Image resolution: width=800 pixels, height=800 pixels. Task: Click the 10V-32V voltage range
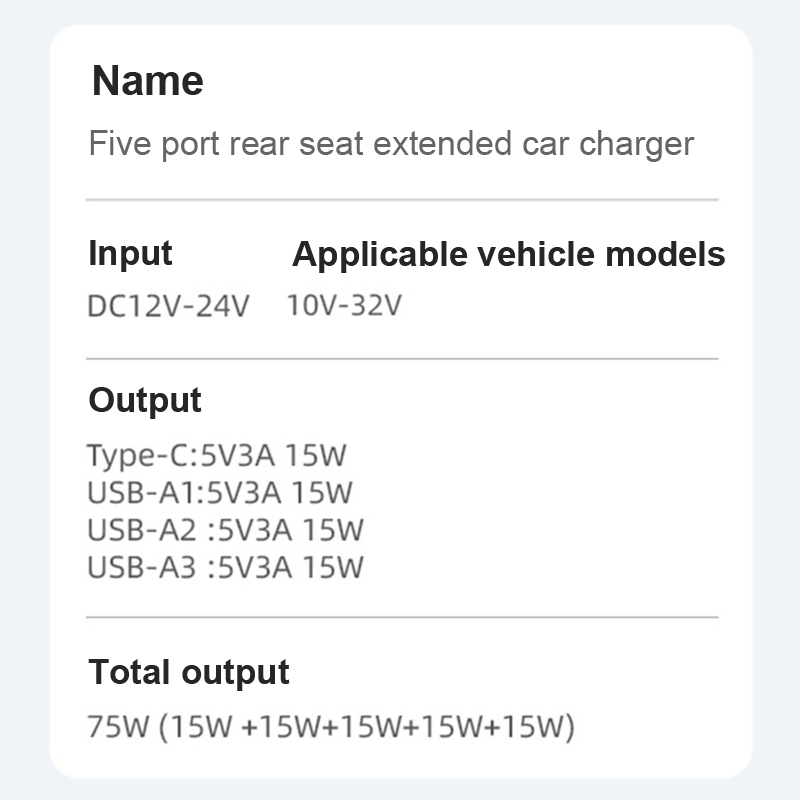[343, 305]
